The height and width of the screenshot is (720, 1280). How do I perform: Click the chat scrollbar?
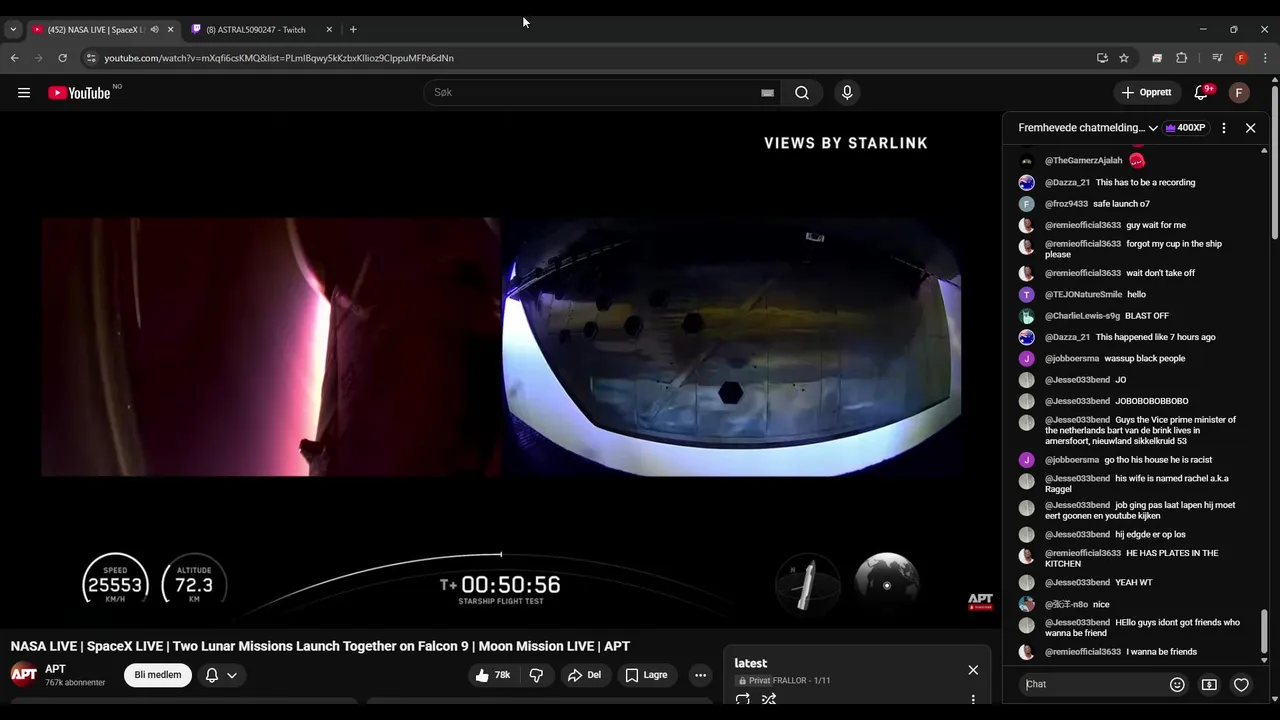(1264, 630)
